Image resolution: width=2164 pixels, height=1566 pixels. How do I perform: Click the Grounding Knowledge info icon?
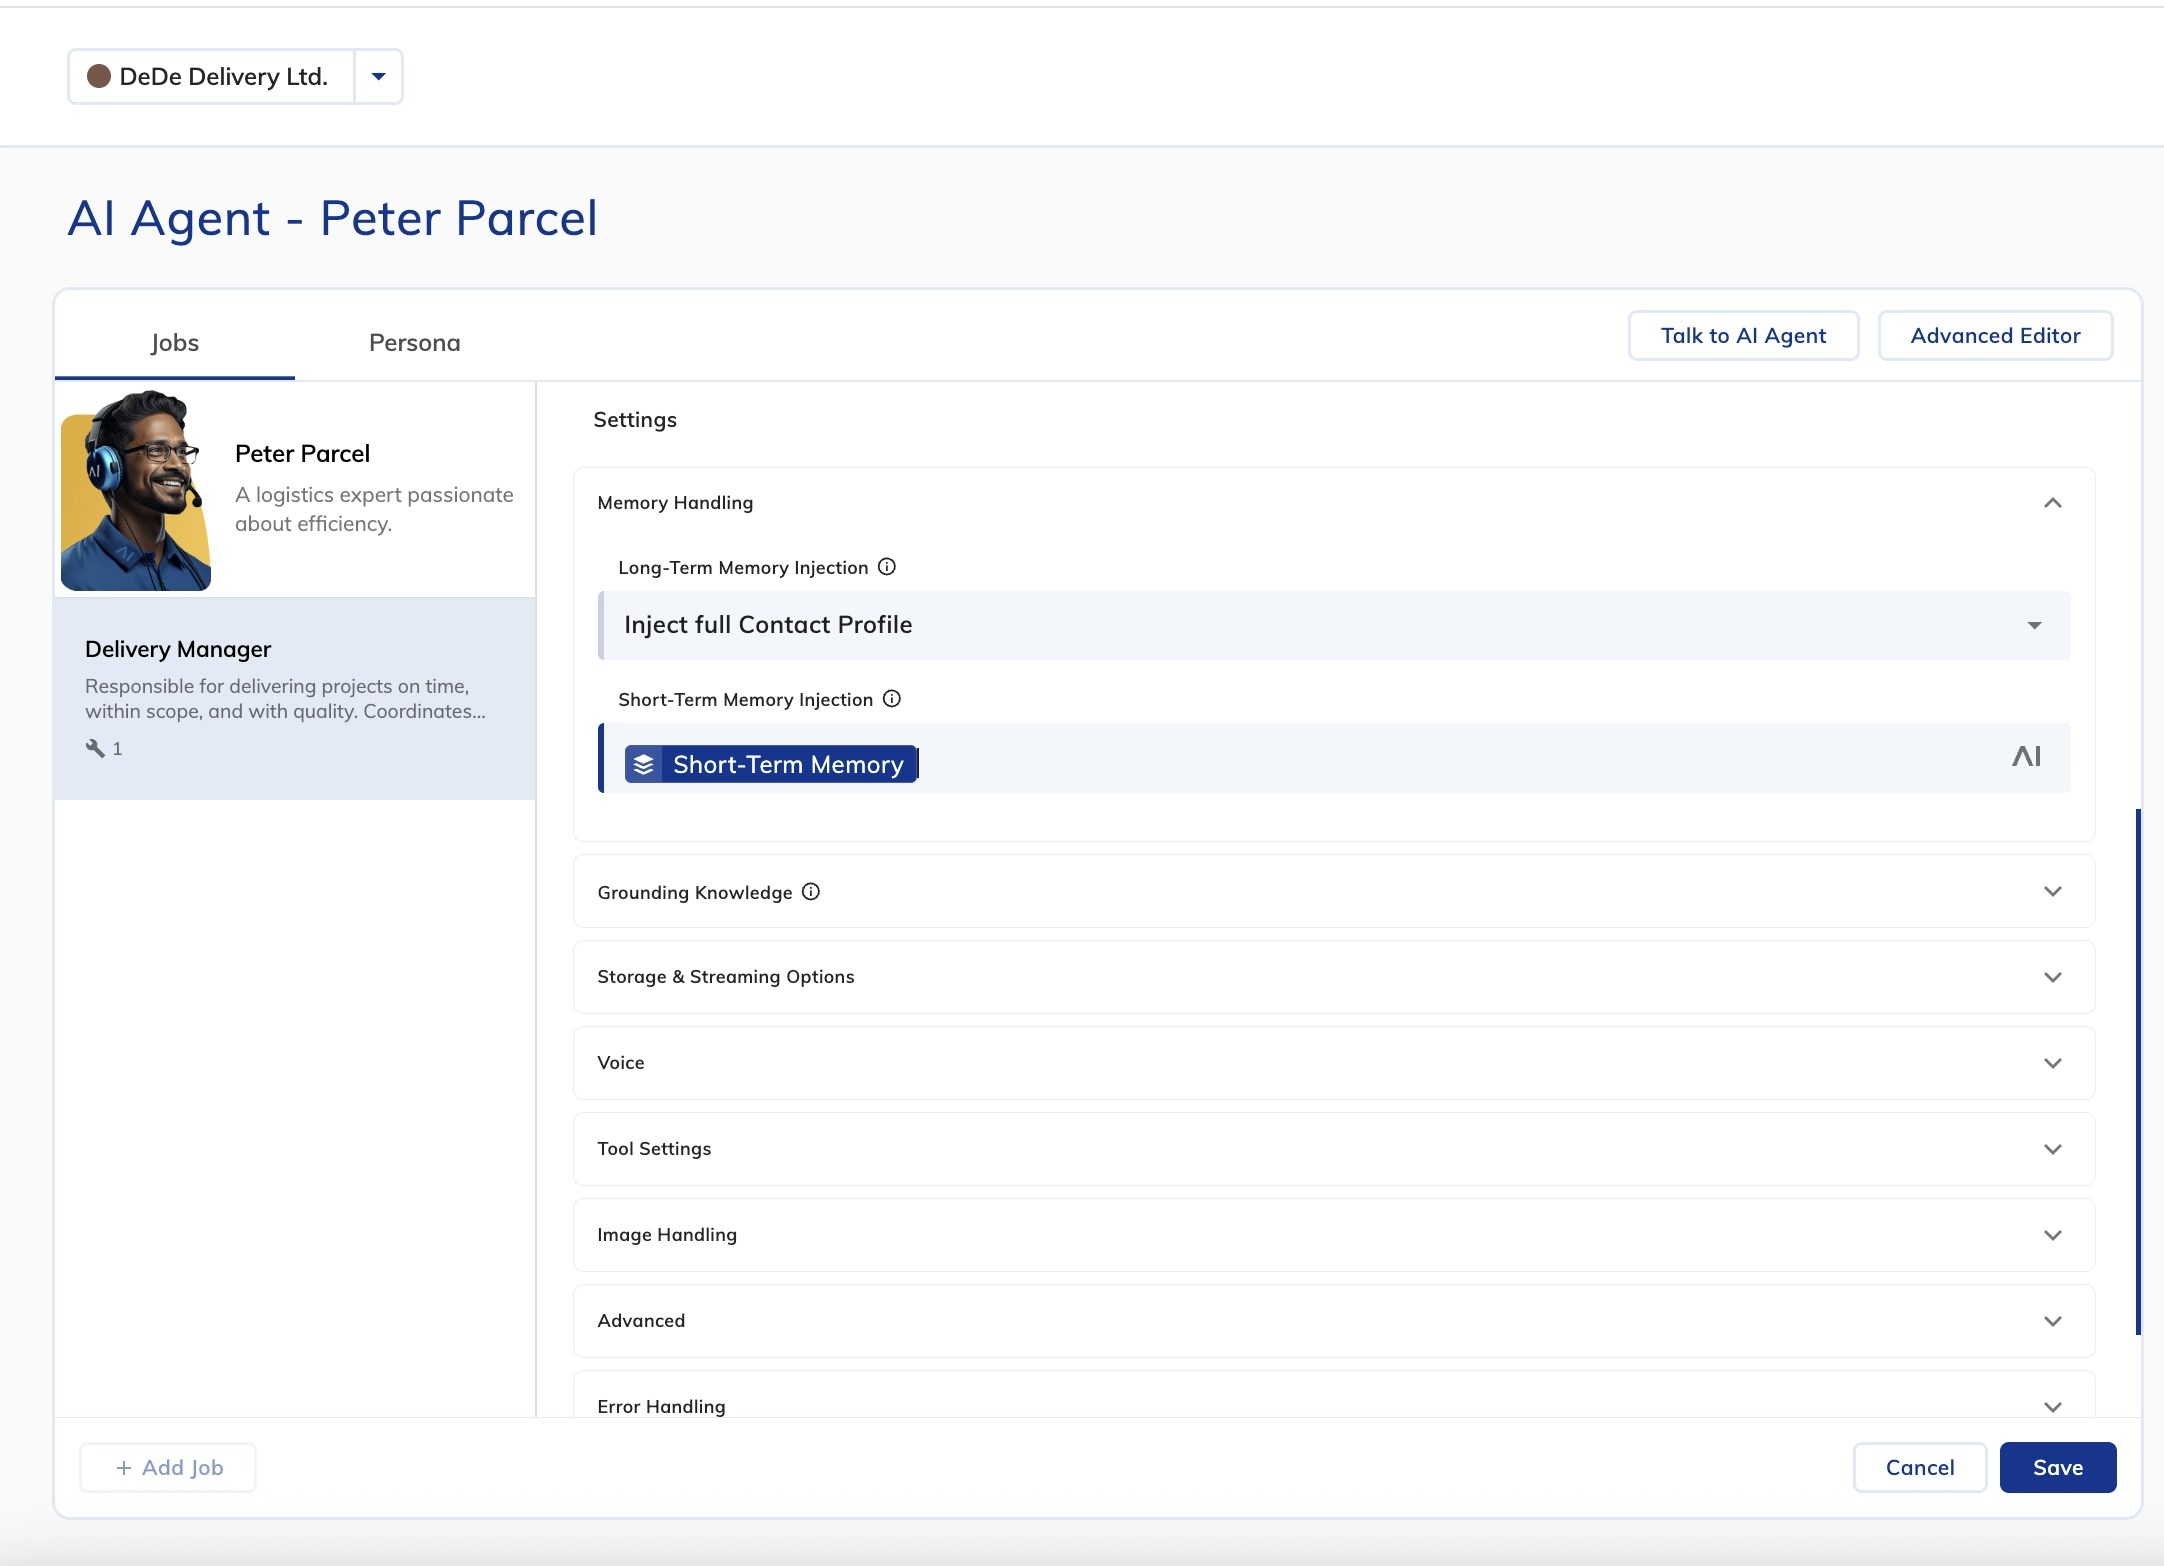[811, 891]
